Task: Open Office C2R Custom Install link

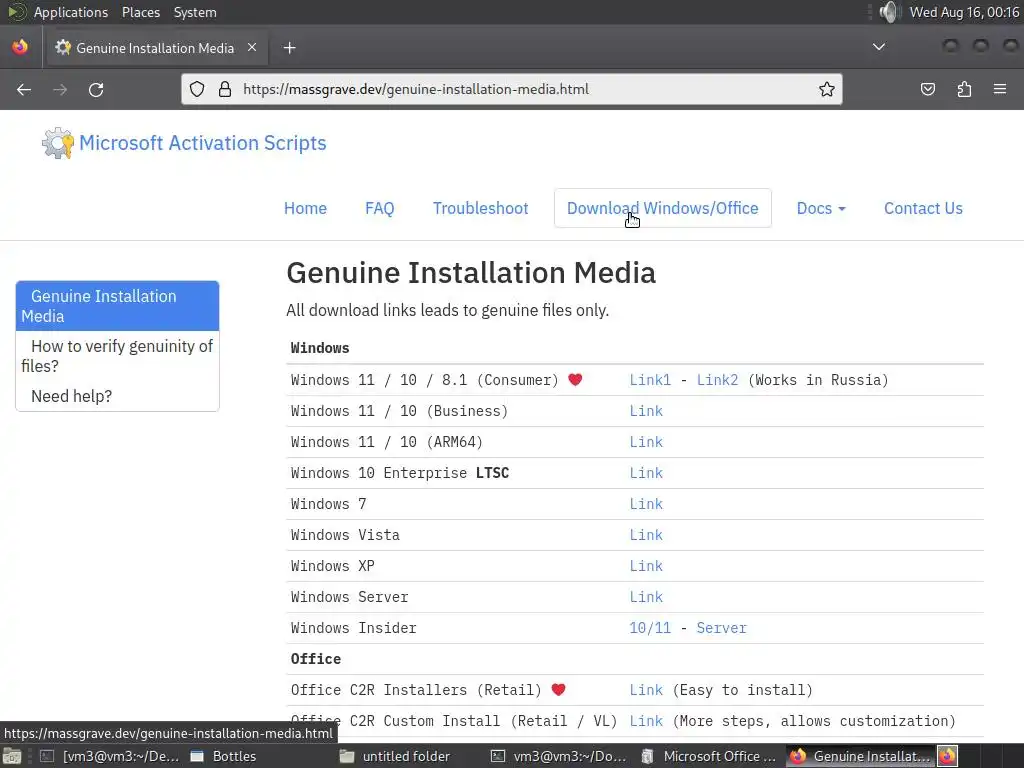Action: (646, 721)
